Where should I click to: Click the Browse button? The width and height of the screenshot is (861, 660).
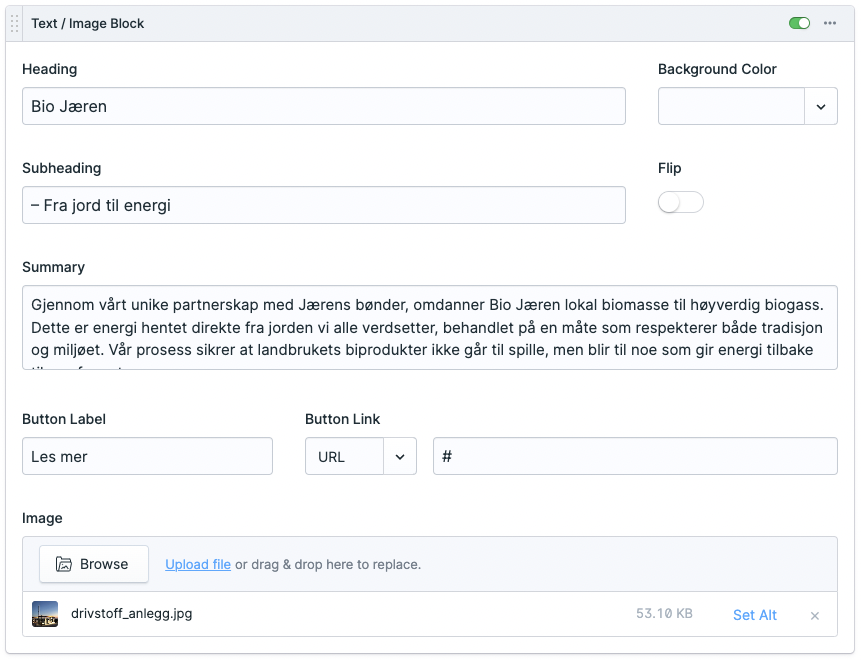(x=94, y=564)
